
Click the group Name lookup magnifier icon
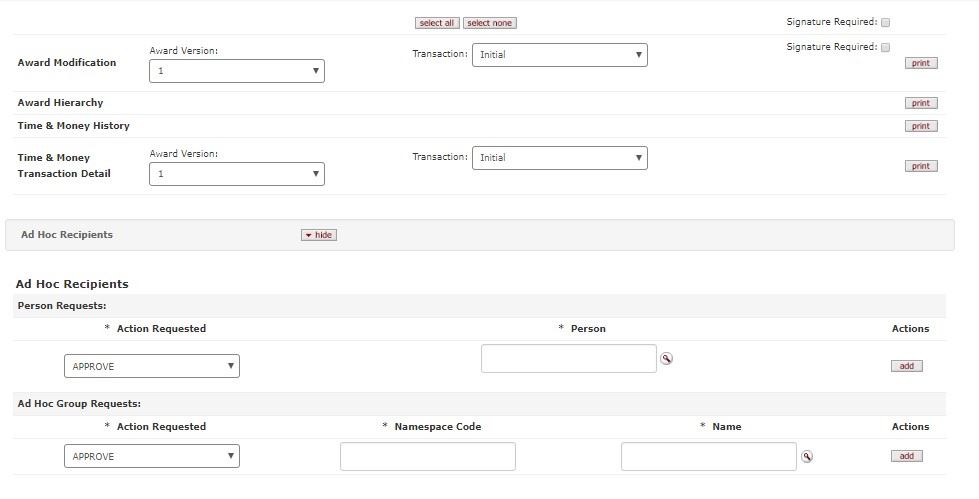click(806, 457)
